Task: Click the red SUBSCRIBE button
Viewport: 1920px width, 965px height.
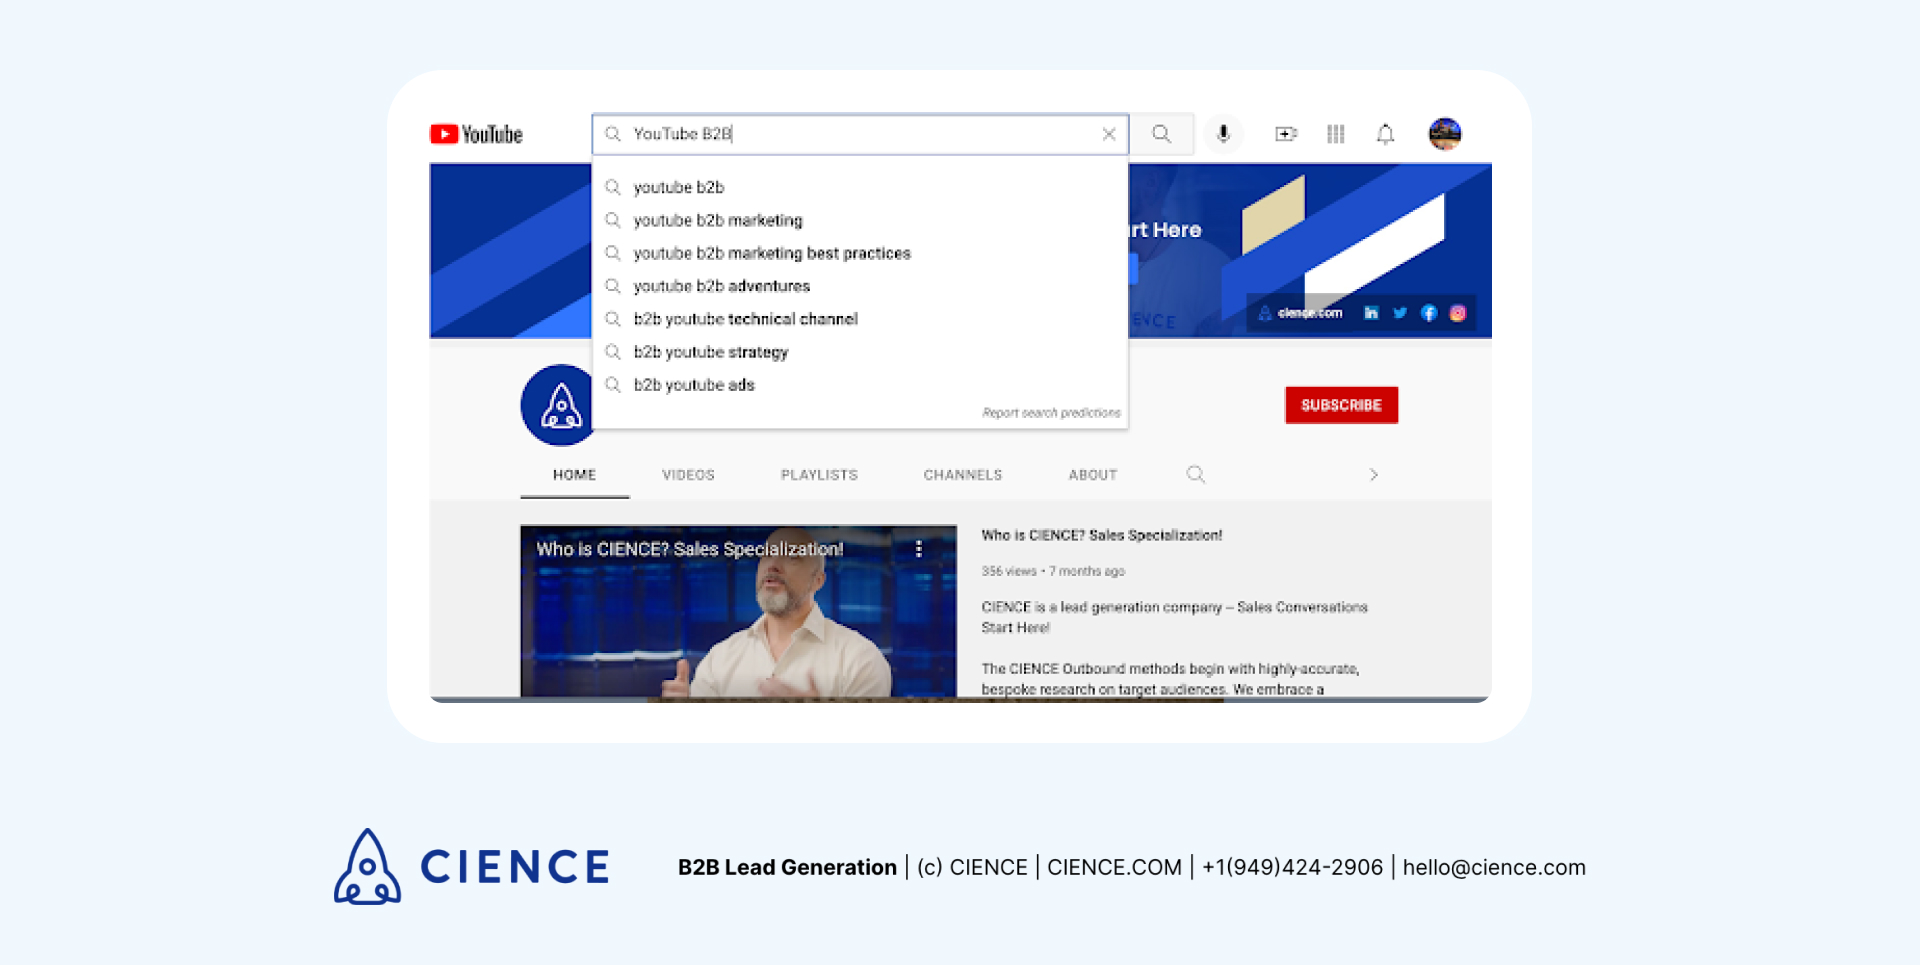Action: tap(1341, 405)
